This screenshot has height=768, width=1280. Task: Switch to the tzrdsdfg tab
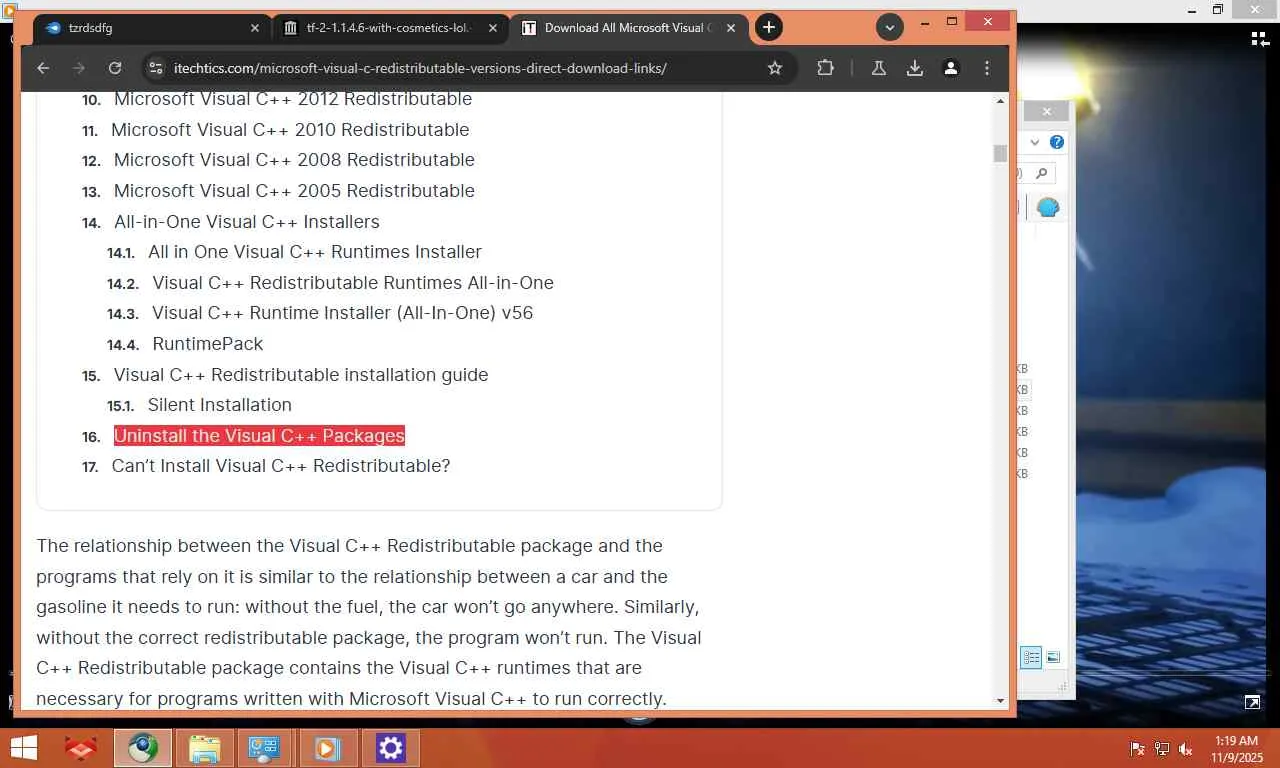point(152,28)
